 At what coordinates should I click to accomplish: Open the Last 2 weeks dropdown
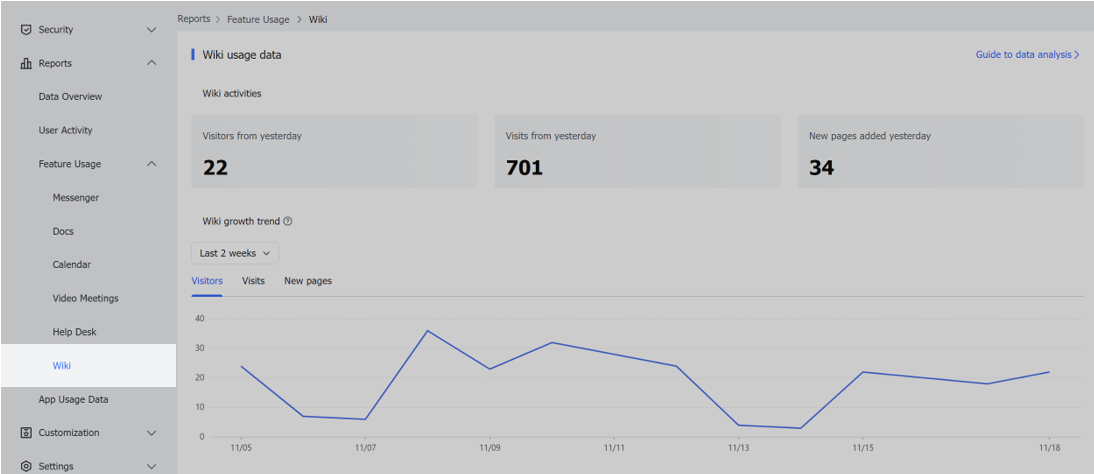click(x=235, y=254)
